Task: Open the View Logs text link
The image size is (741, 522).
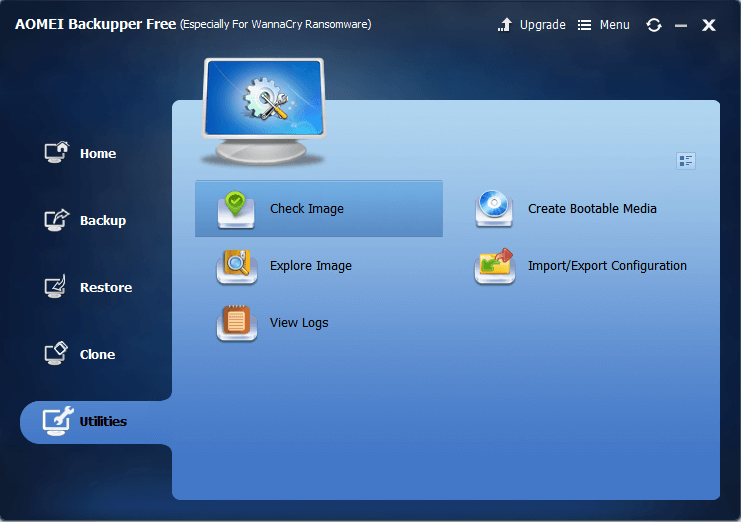Action: click(x=299, y=323)
